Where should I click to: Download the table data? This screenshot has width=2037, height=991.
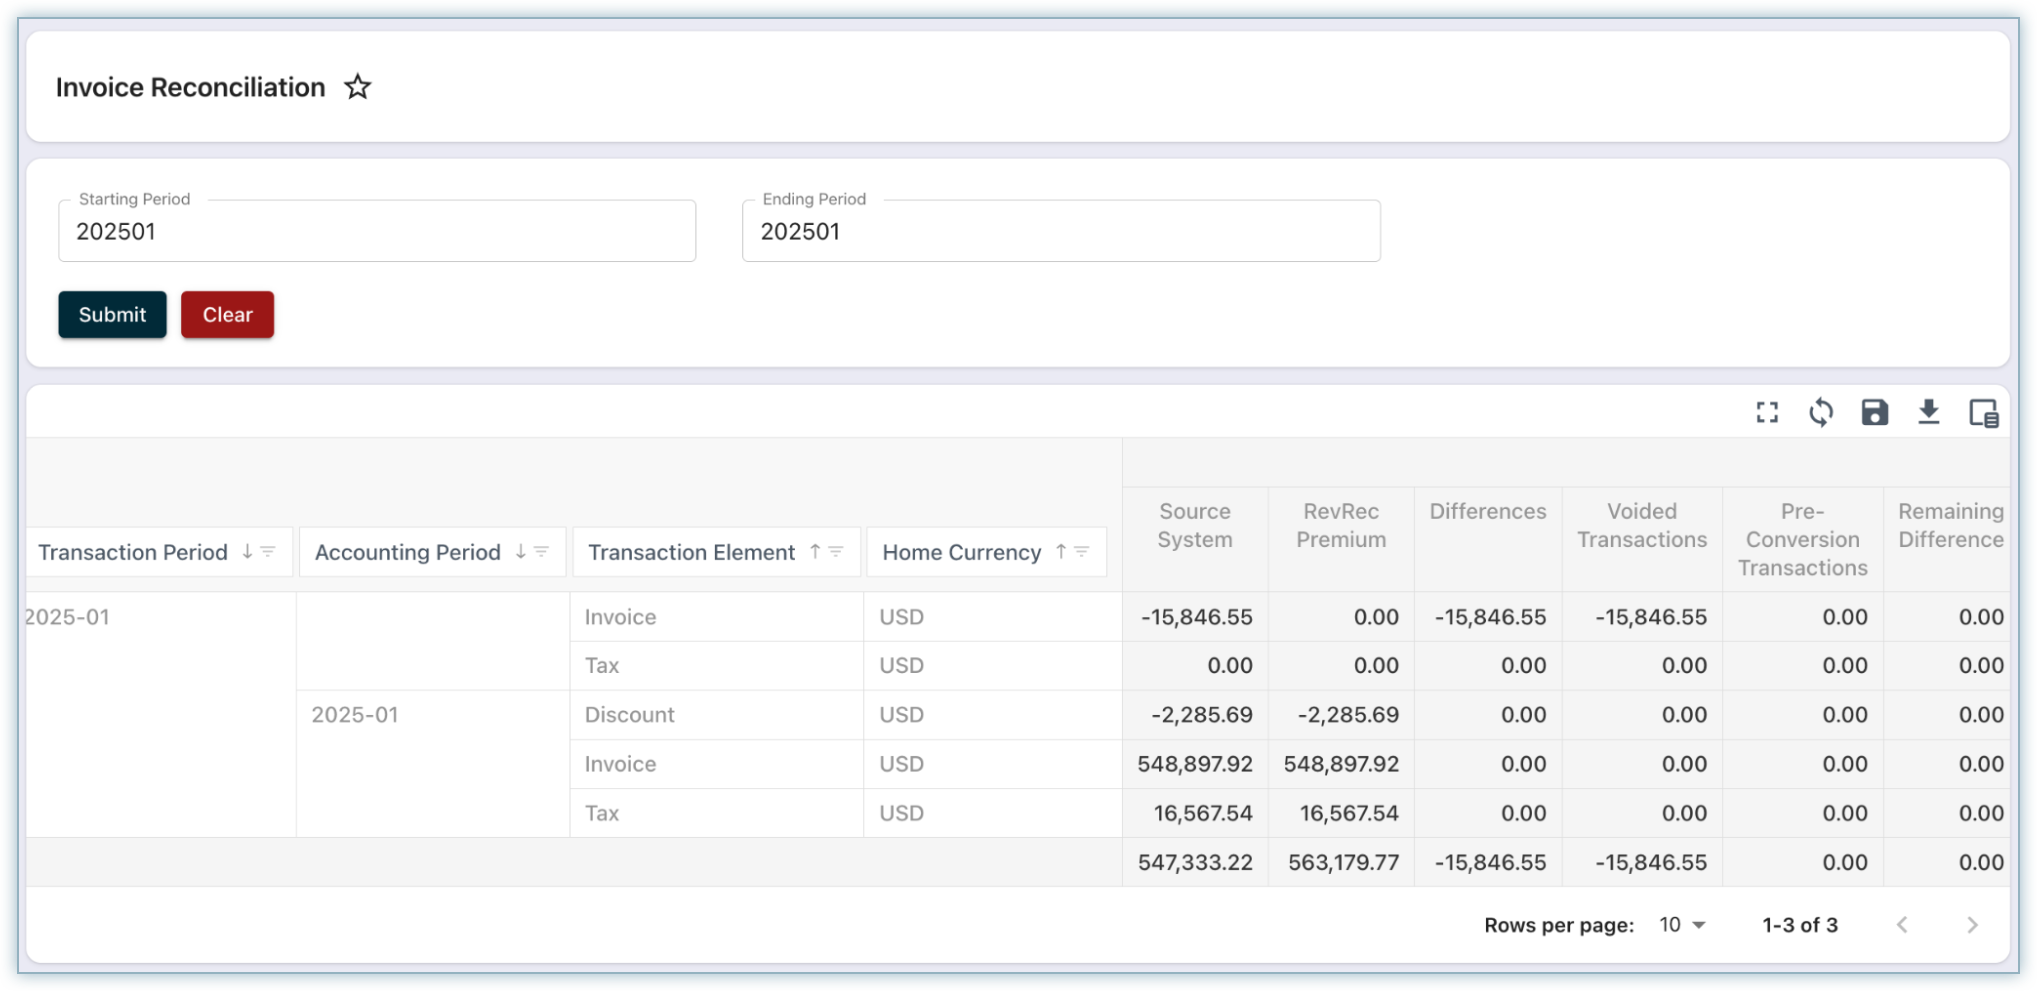point(1928,413)
